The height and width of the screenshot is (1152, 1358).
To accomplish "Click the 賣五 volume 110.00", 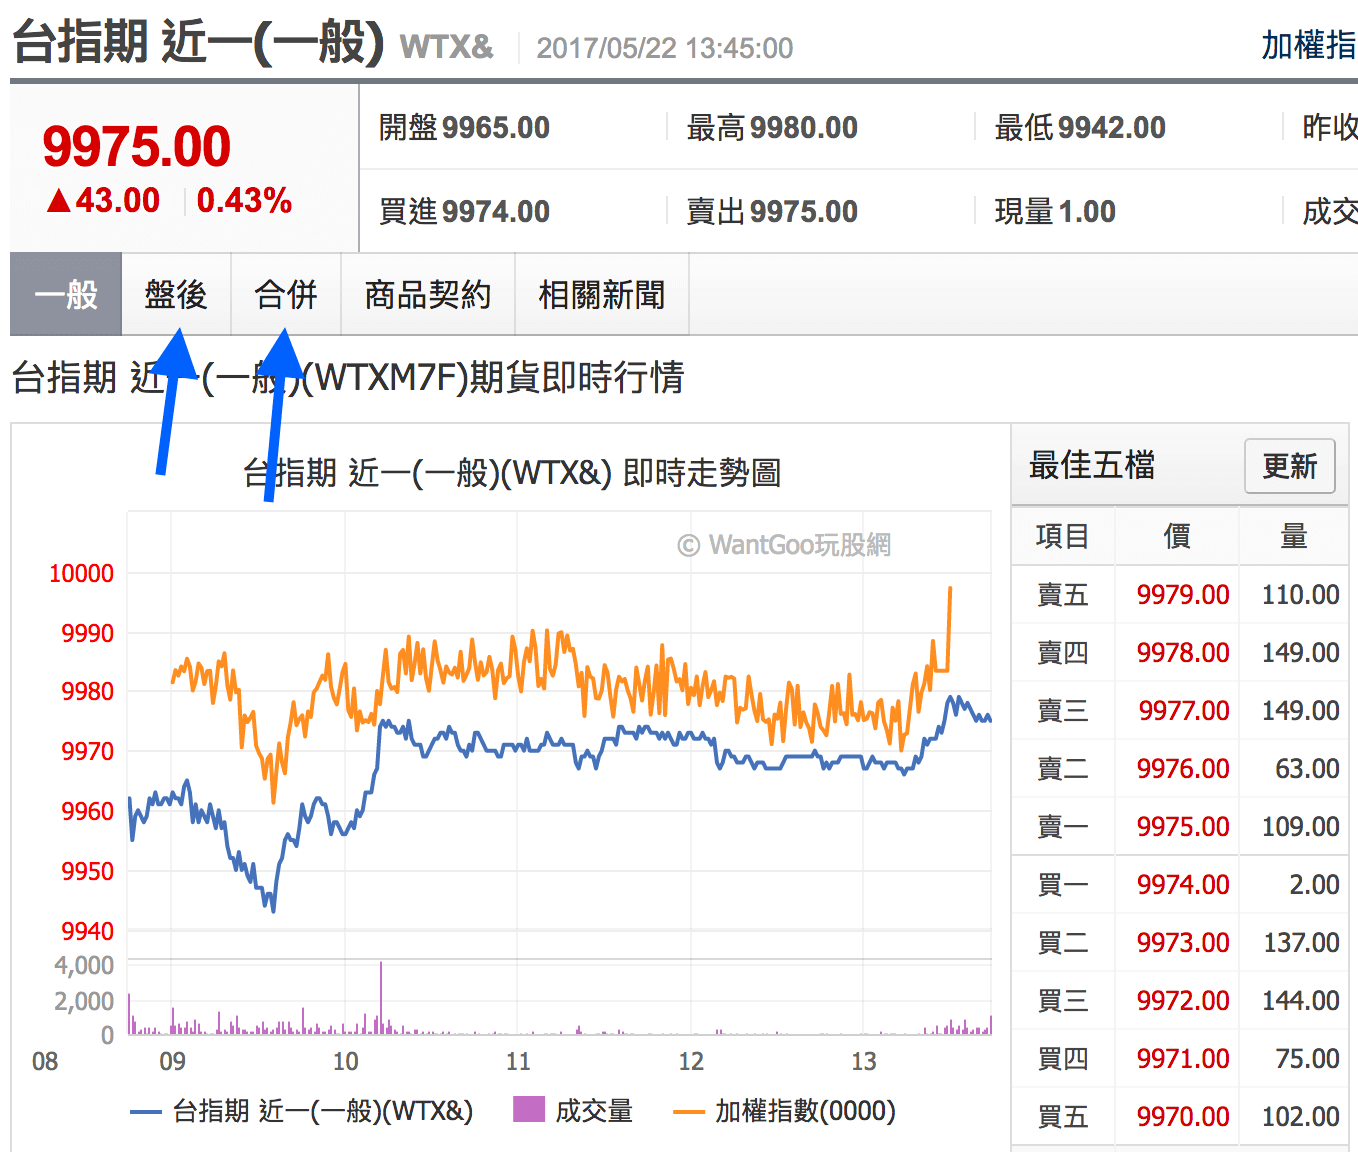I will 1300,594.
